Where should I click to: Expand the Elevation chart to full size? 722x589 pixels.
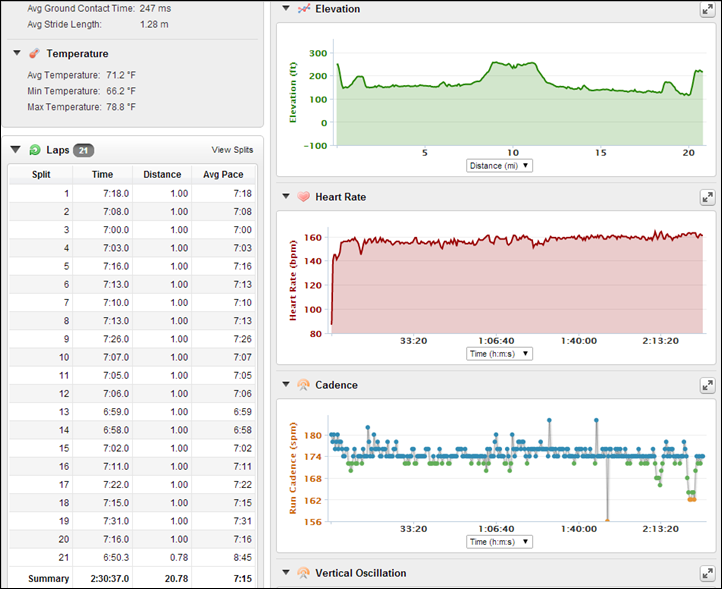tap(707, 9)
